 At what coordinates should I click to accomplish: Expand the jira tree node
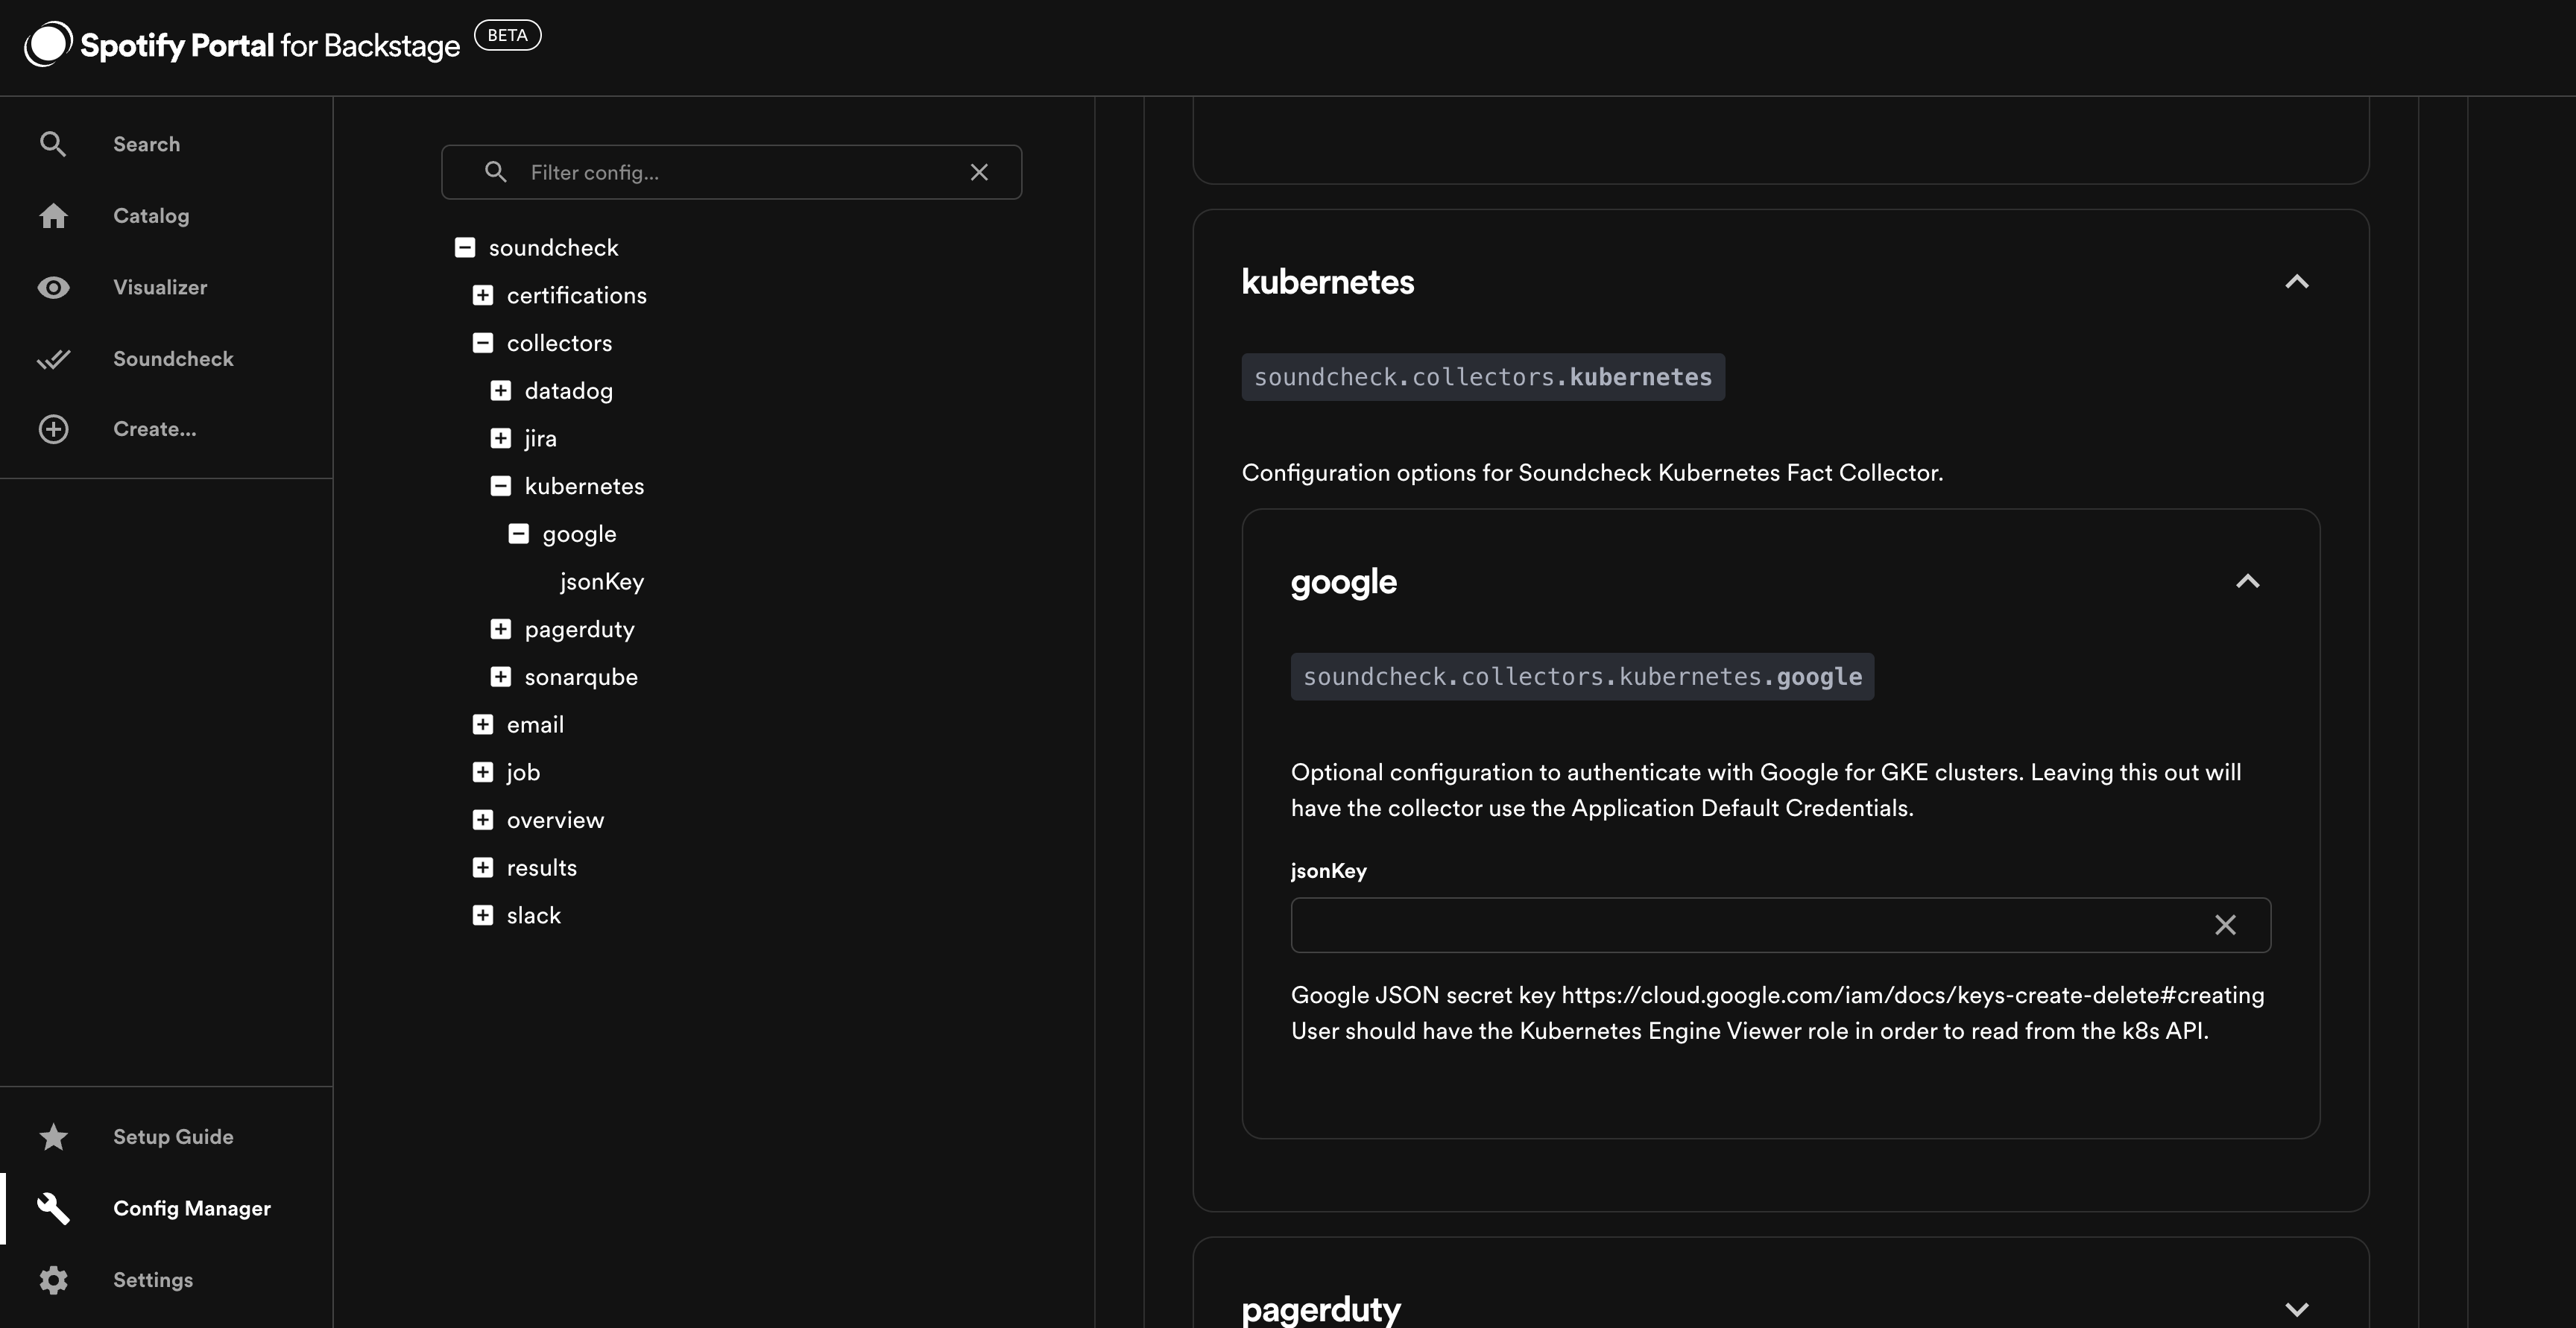click(x=501, y=438)
